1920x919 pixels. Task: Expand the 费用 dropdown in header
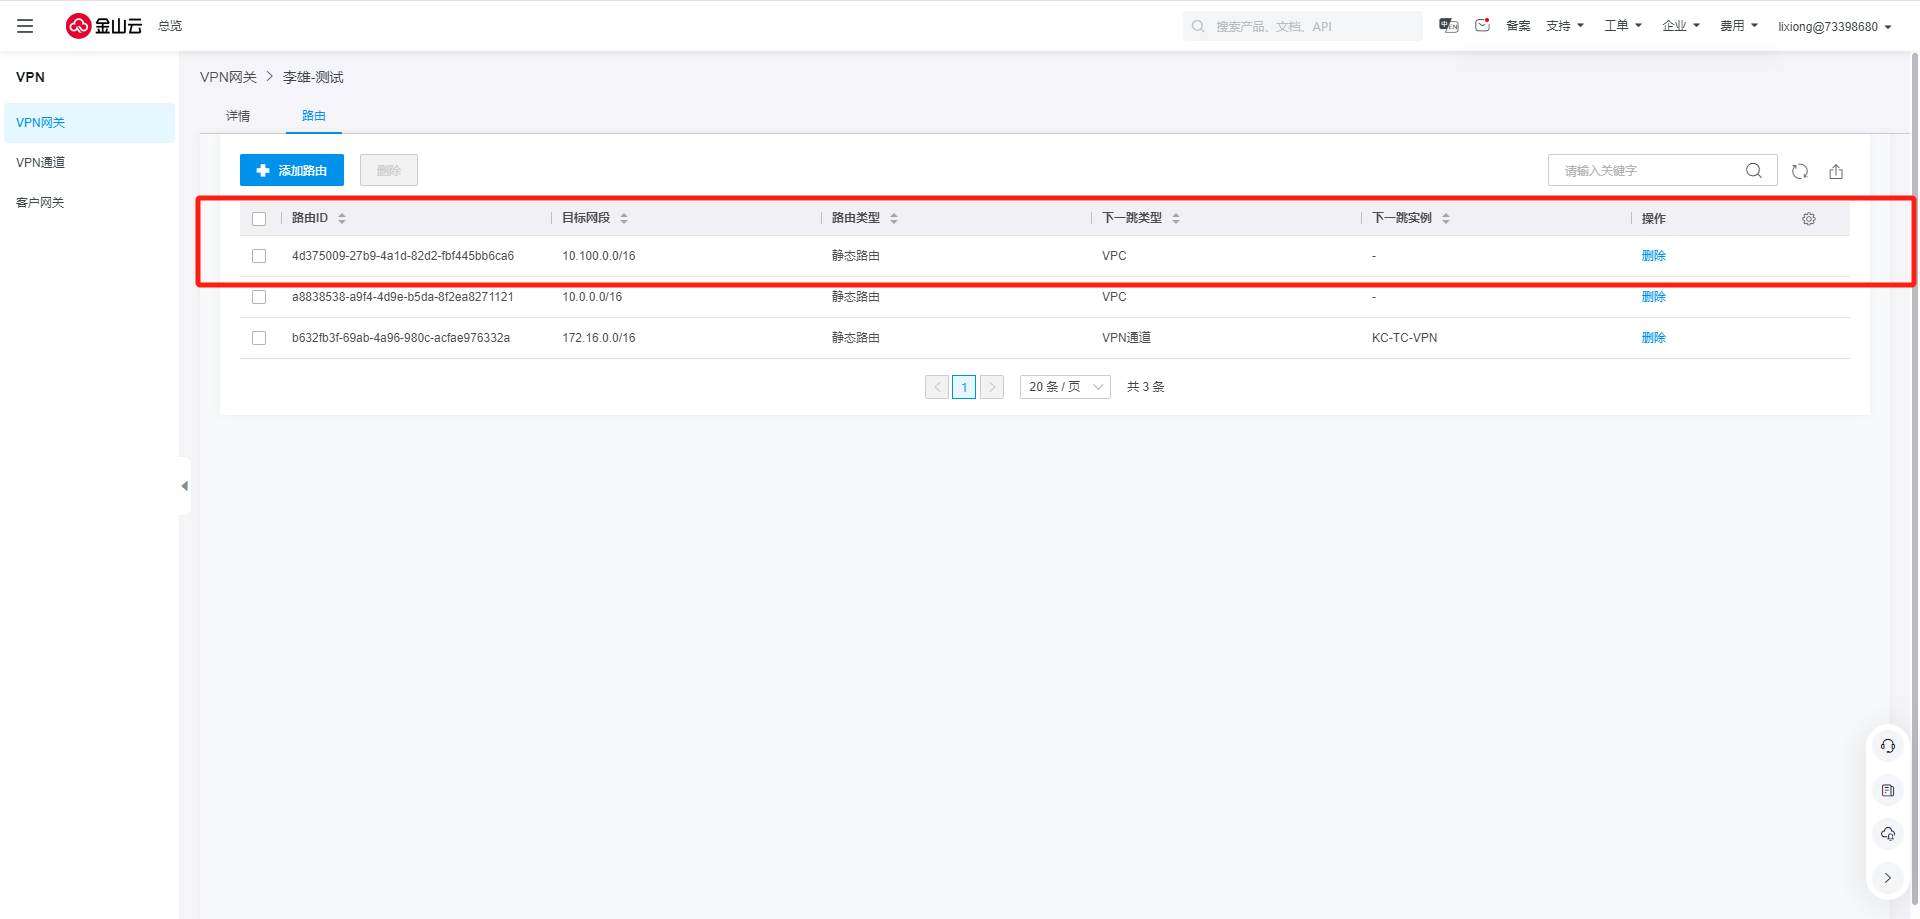click(1738, 26)
